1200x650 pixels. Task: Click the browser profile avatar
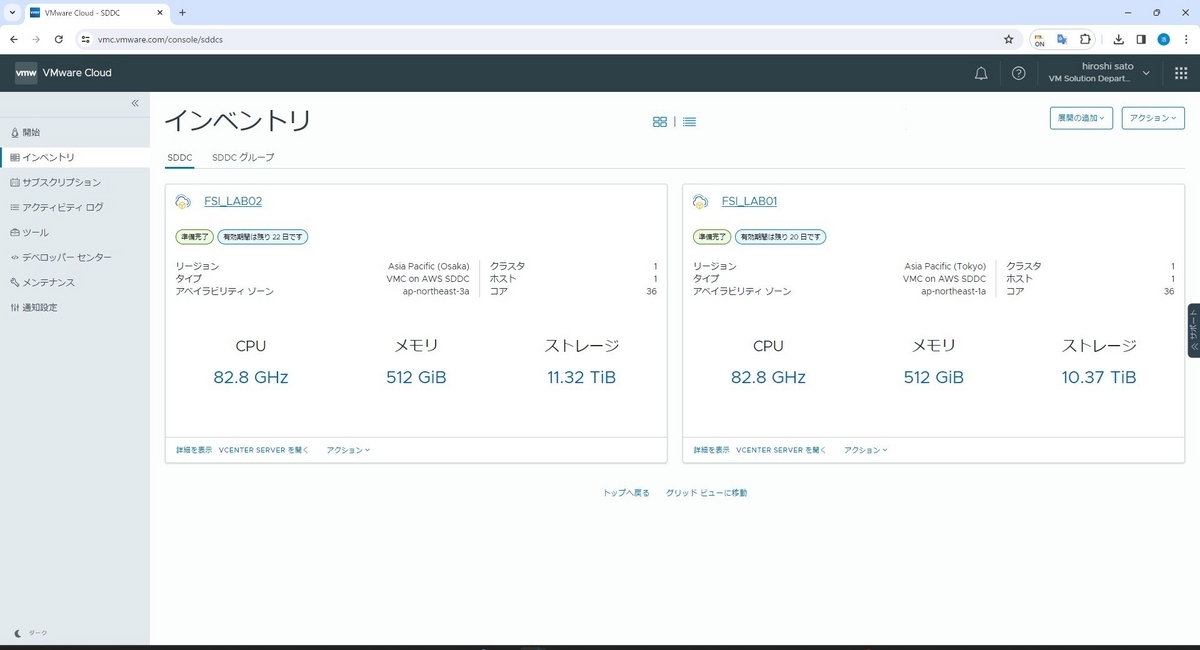point(1164,39)
